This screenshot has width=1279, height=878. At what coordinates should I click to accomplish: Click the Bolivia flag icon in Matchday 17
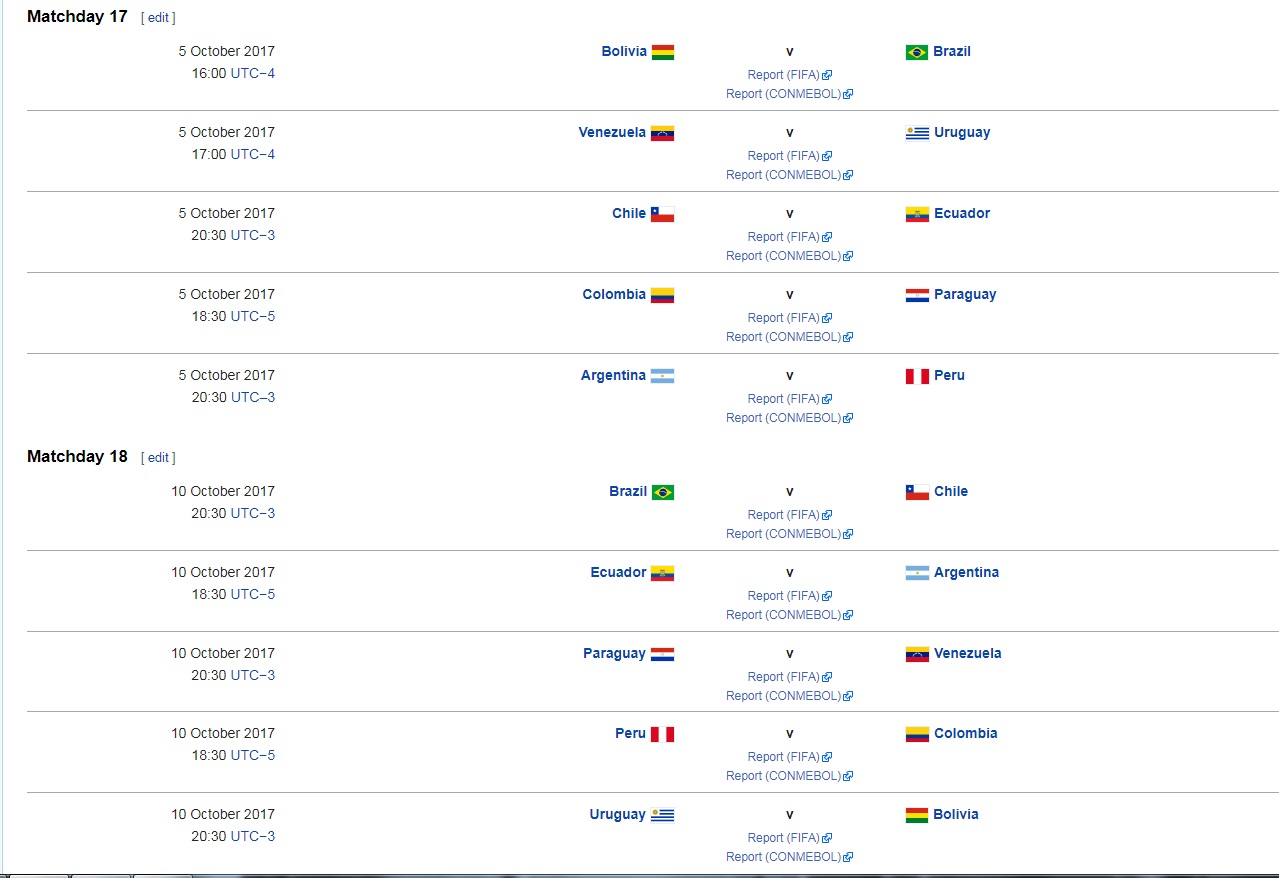pos(662,52)
